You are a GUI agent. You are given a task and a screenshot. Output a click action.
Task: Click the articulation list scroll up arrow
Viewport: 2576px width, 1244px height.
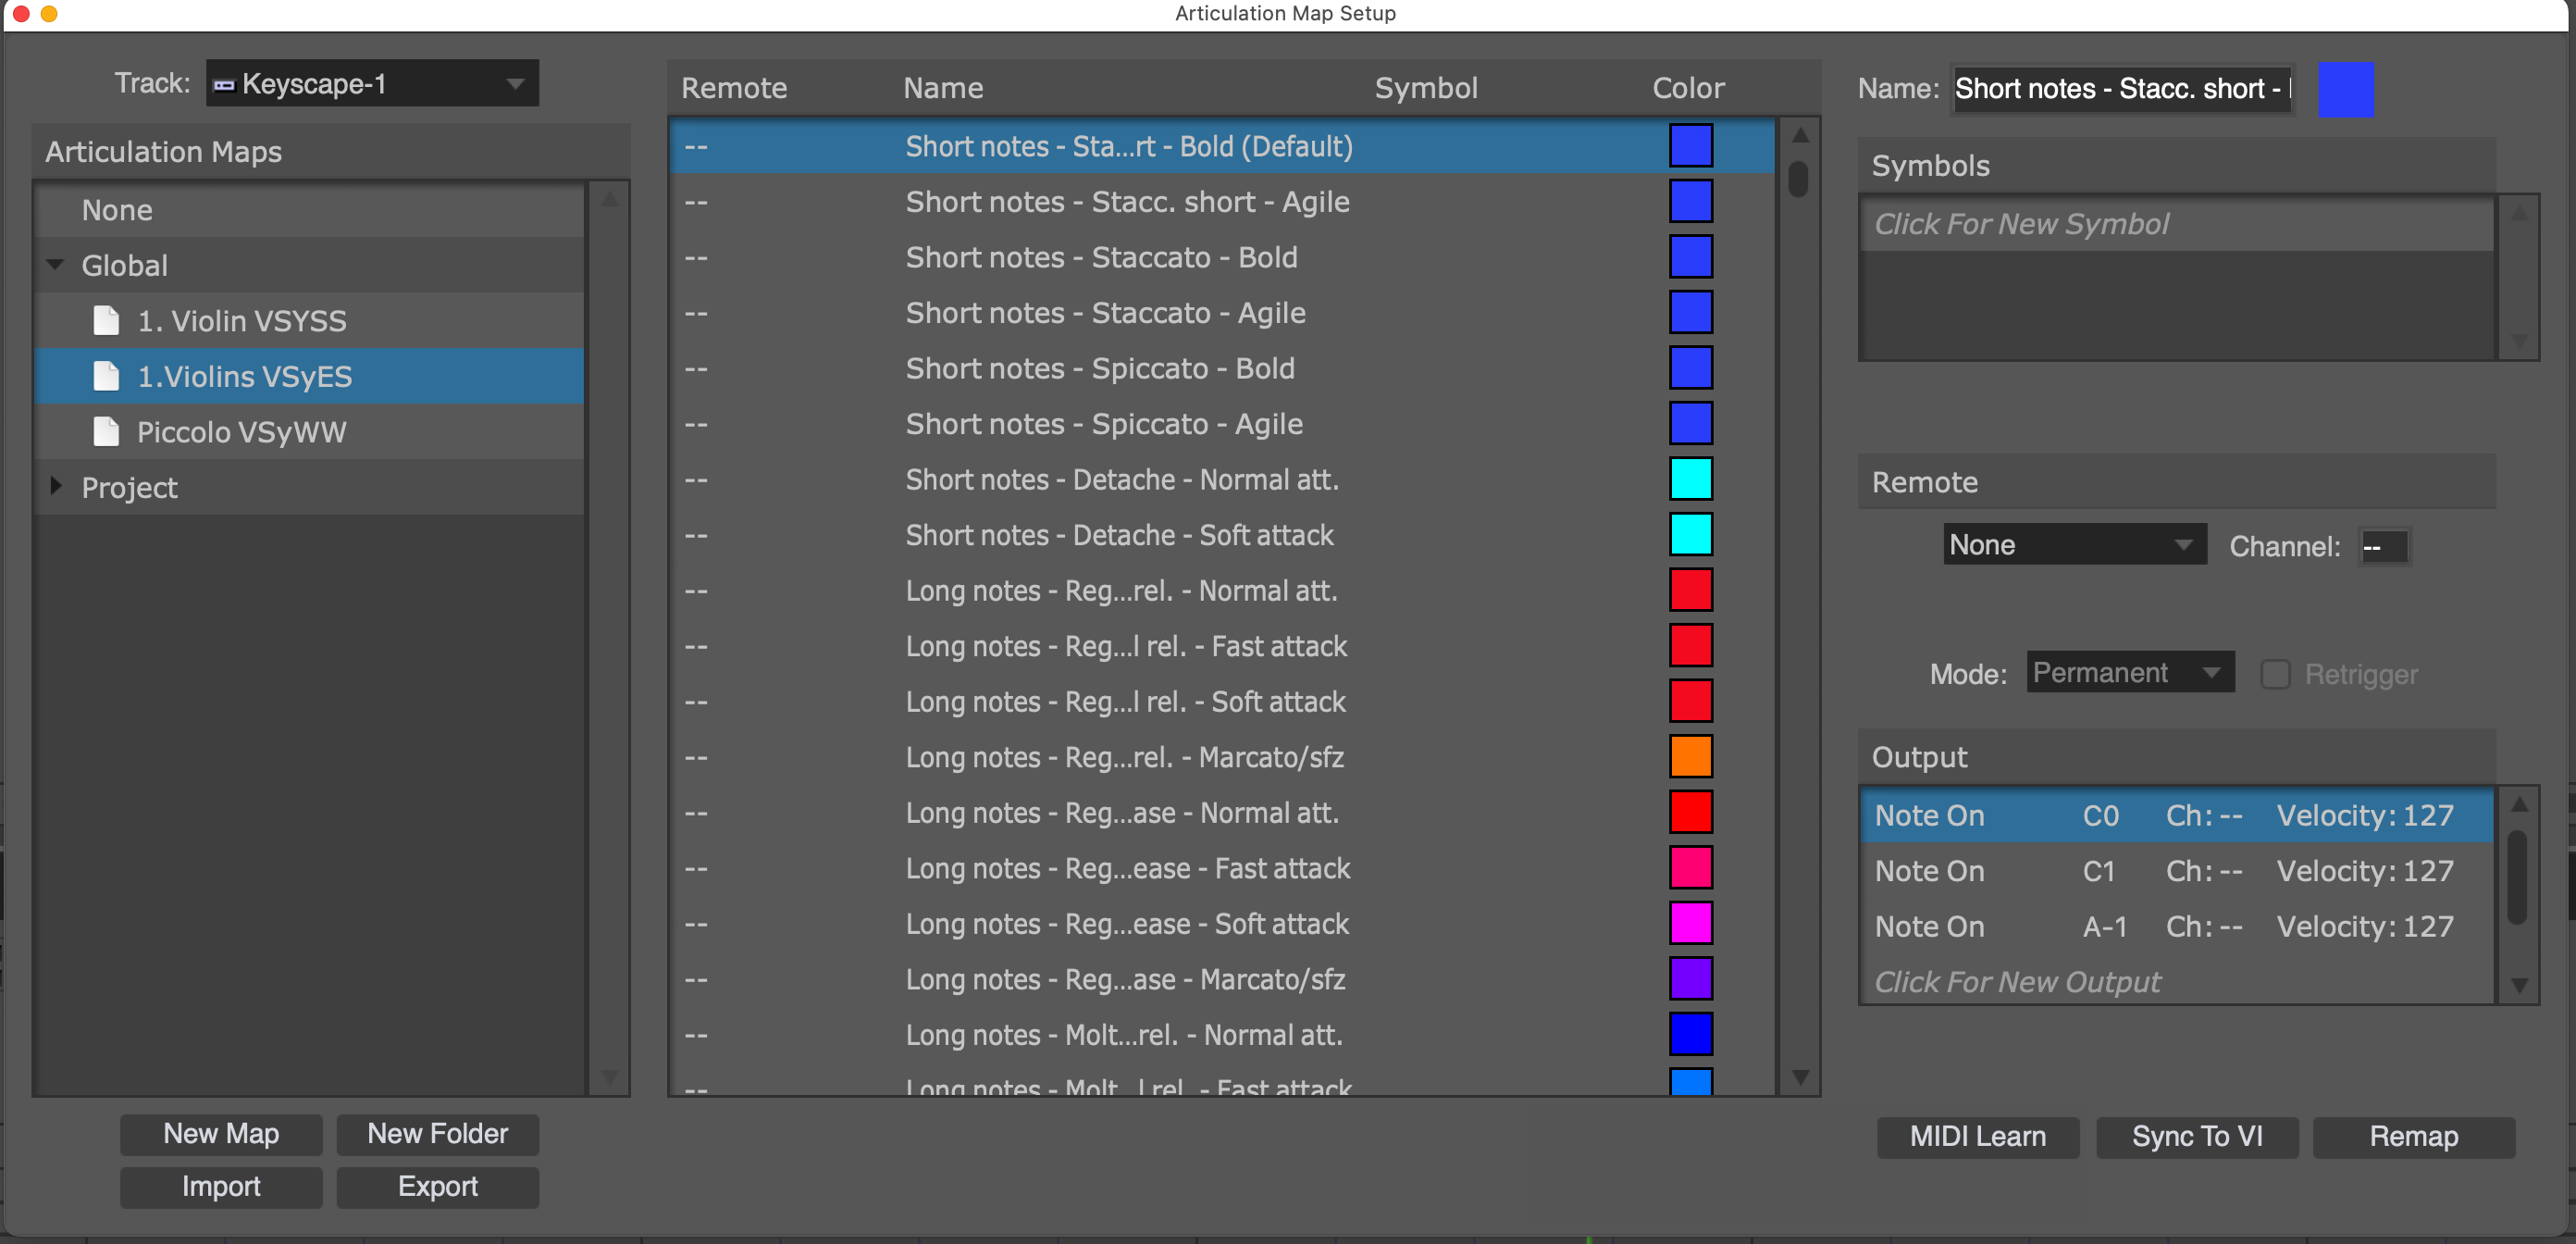tap(1799, 134)
